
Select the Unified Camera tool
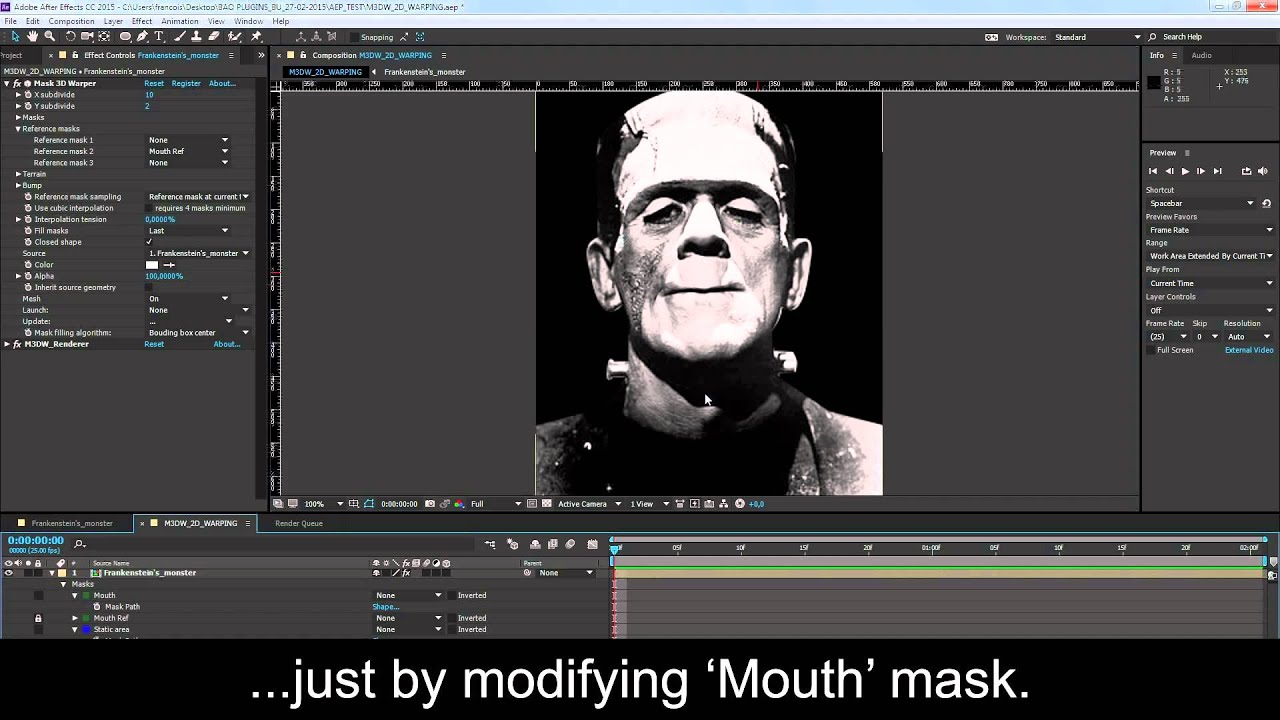click(x=87, y=37)
